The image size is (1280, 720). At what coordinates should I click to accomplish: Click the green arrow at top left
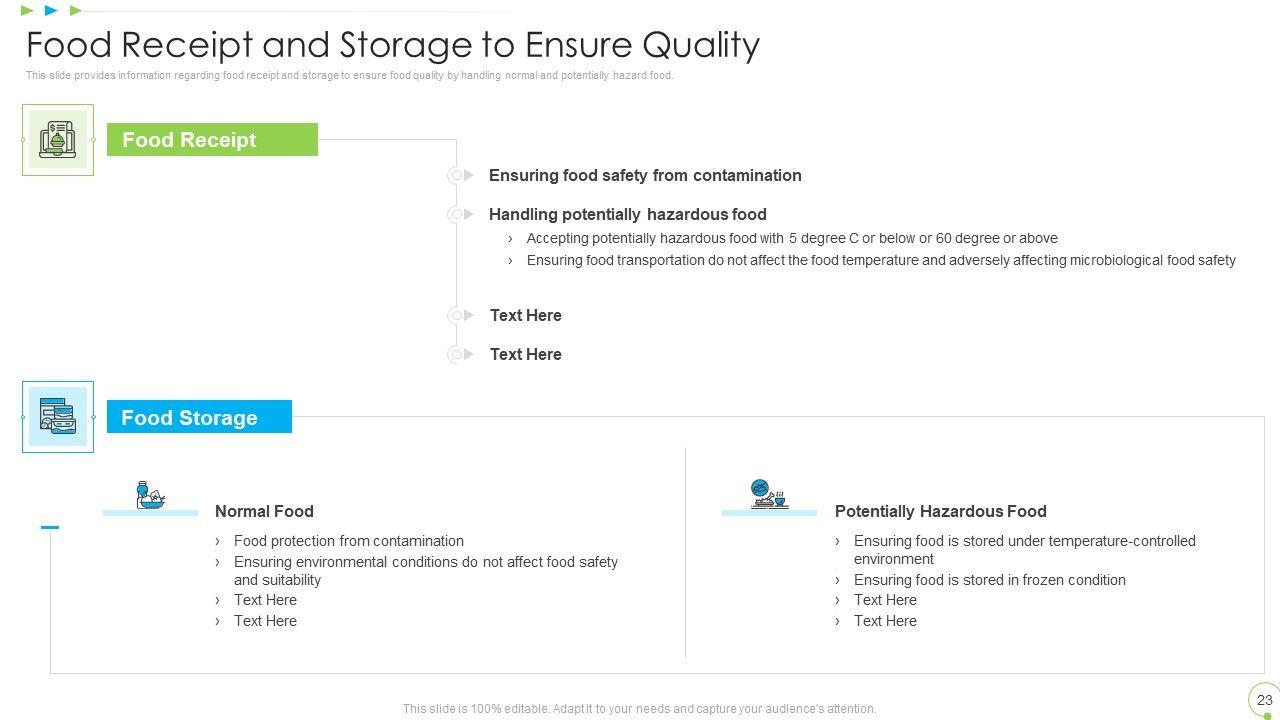click(x=27, y=11)
